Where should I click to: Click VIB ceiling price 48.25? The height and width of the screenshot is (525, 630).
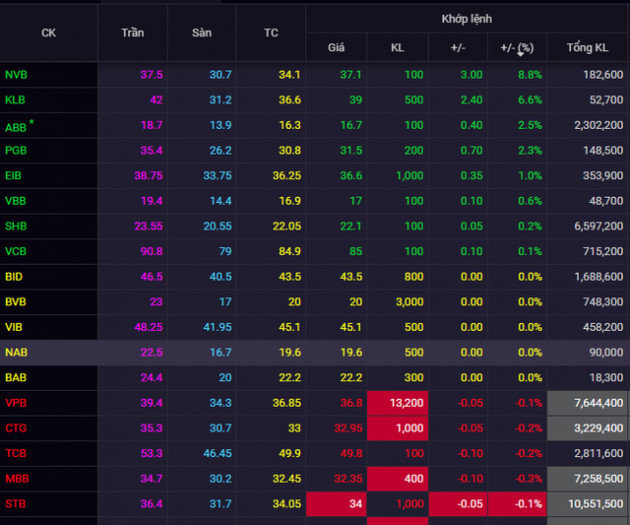click(x=148, y=327)
